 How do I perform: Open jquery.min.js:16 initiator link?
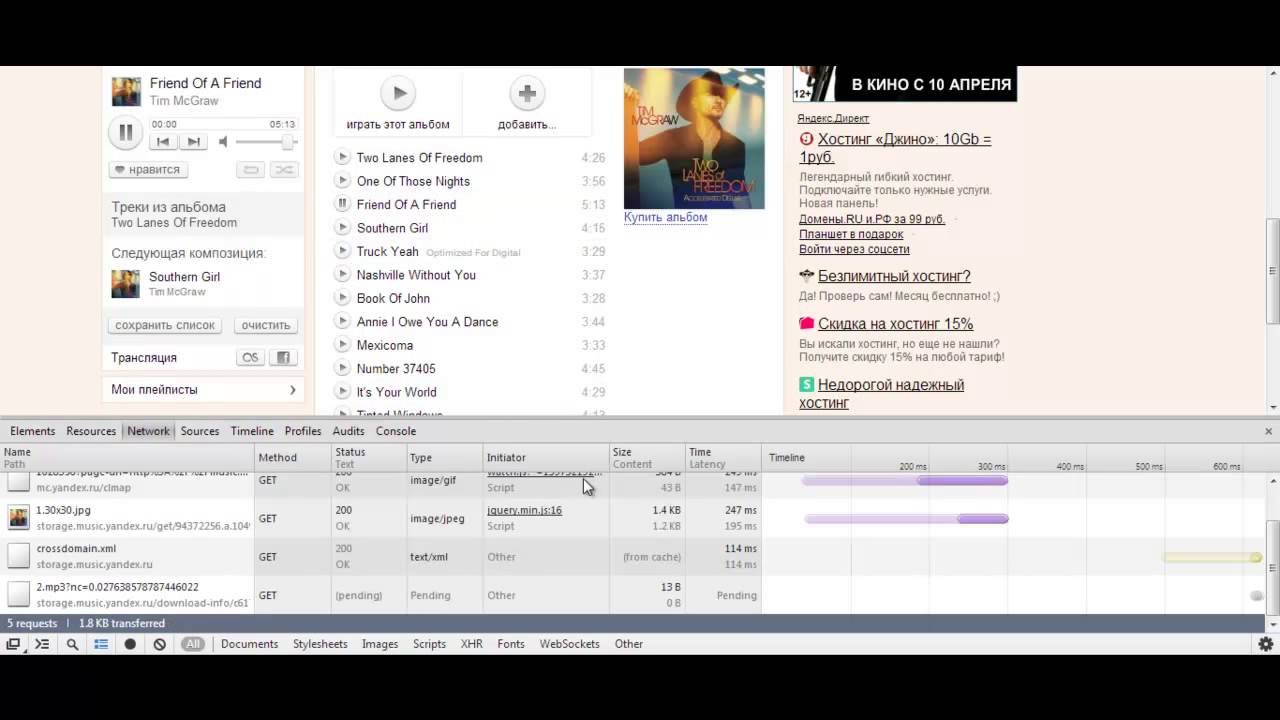[524, 510]
